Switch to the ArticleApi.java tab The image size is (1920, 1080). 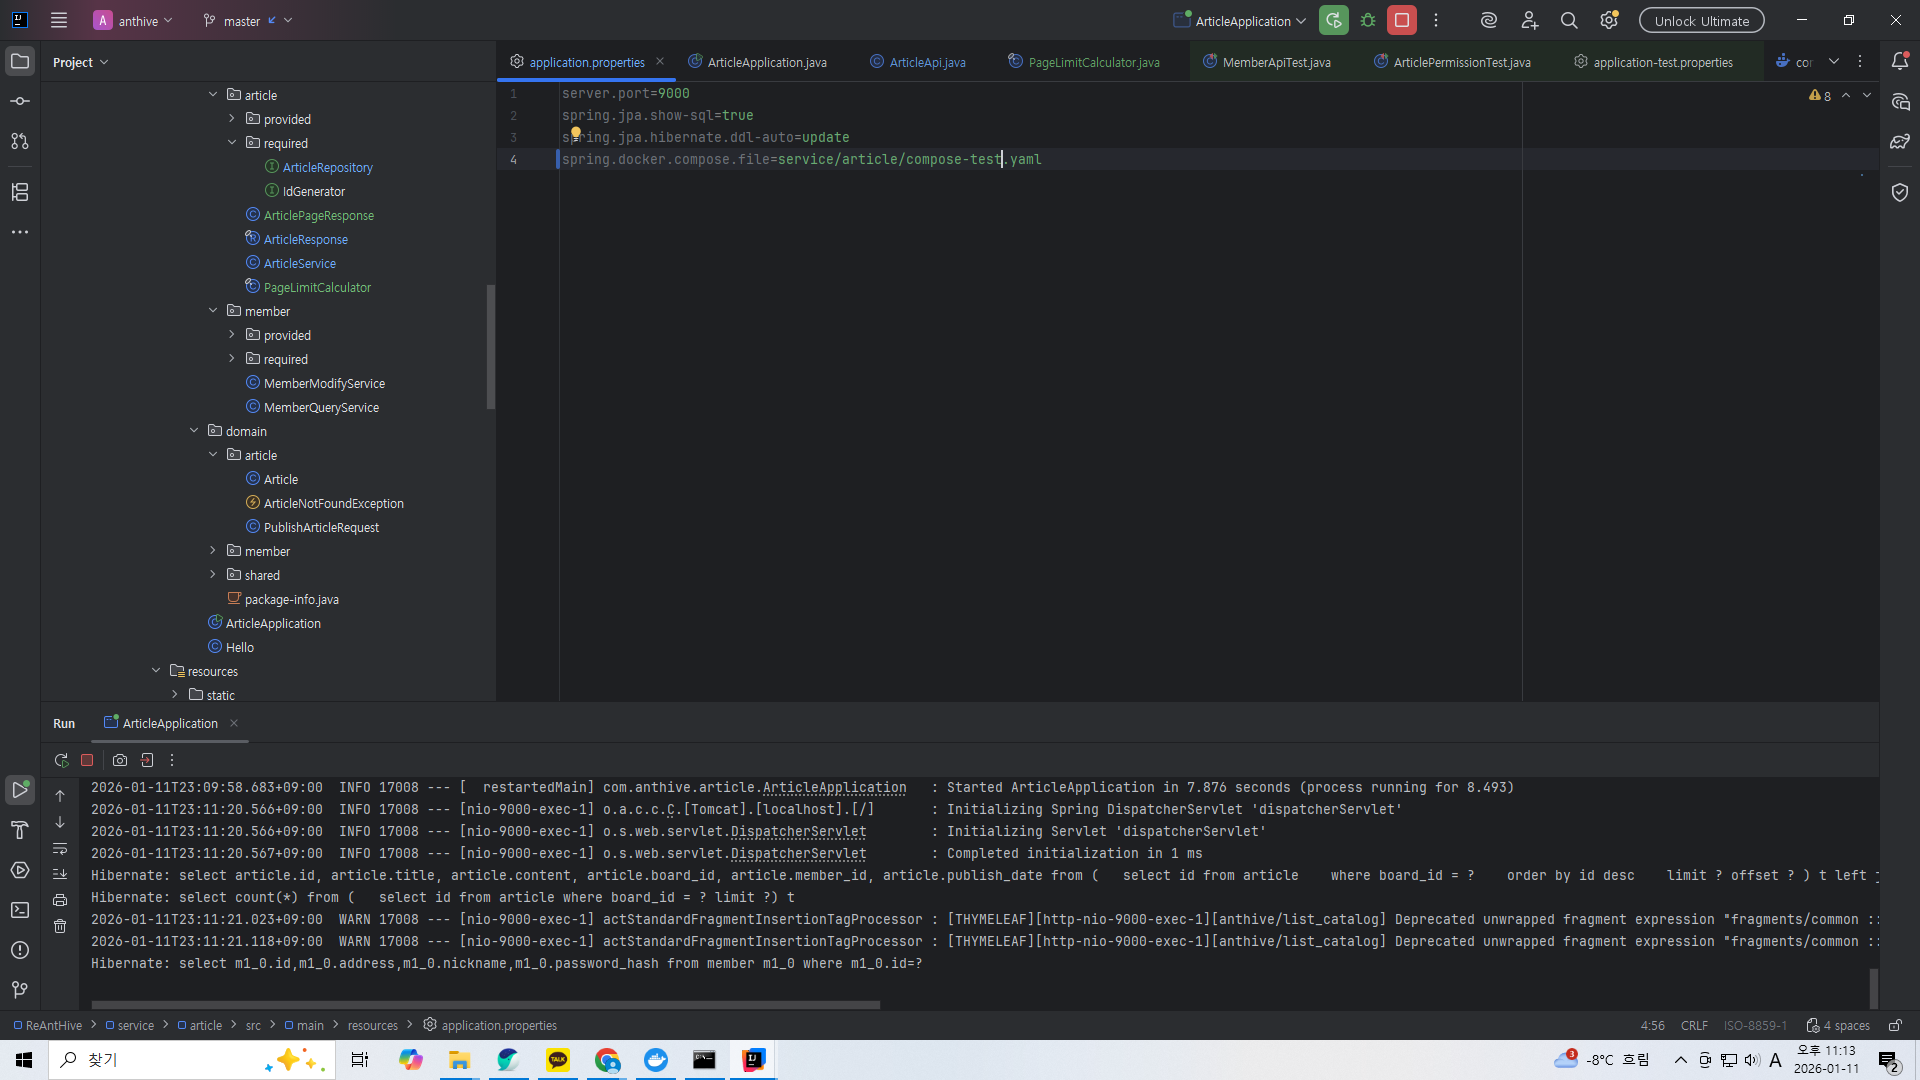pyautogui.click(x=927, y=62)
